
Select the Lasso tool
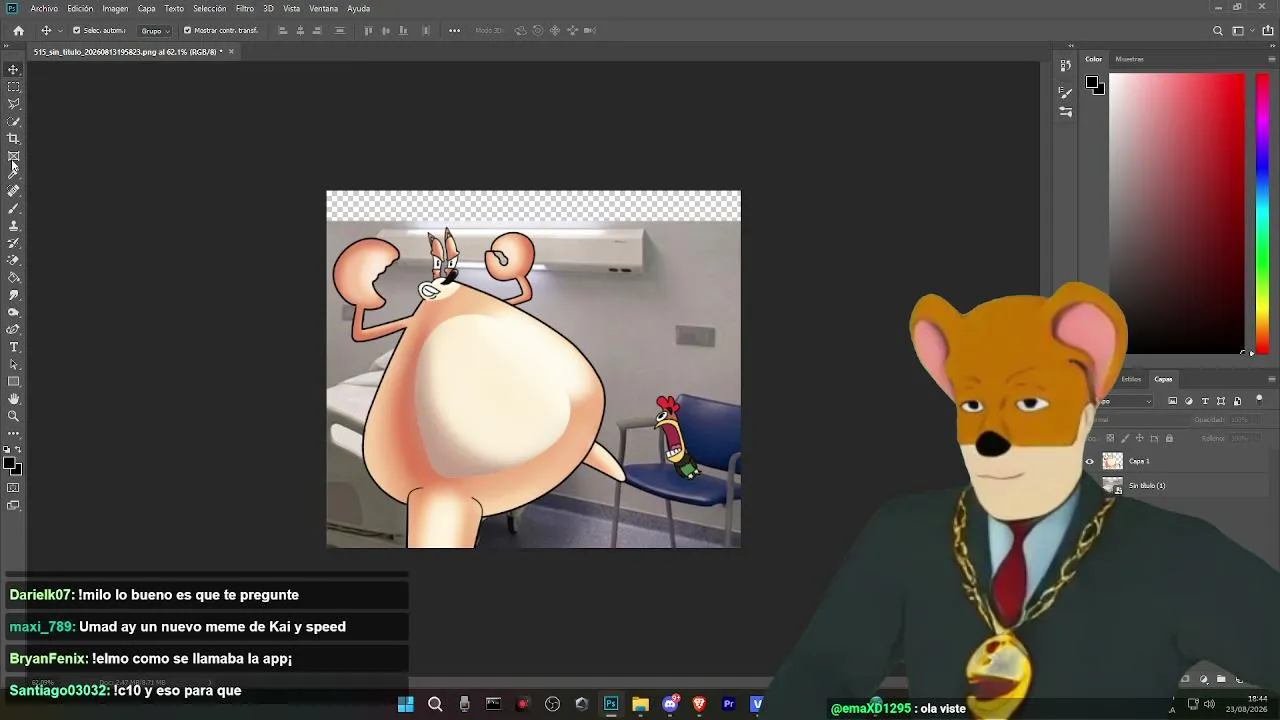[x=14, y=104]
